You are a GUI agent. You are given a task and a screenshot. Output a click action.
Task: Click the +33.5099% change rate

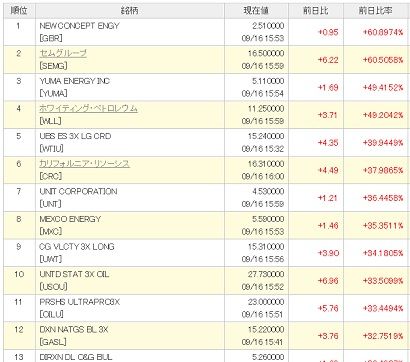click(x=383, y=282)
